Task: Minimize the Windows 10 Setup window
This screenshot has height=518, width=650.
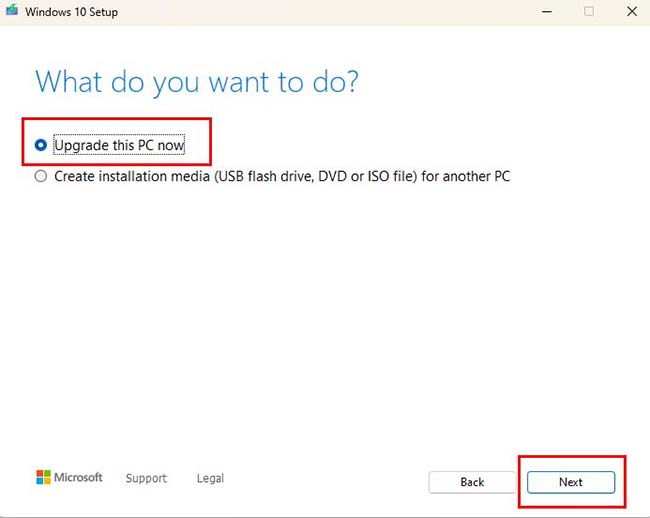Action: pyautogui.click(x=547, y=12)
